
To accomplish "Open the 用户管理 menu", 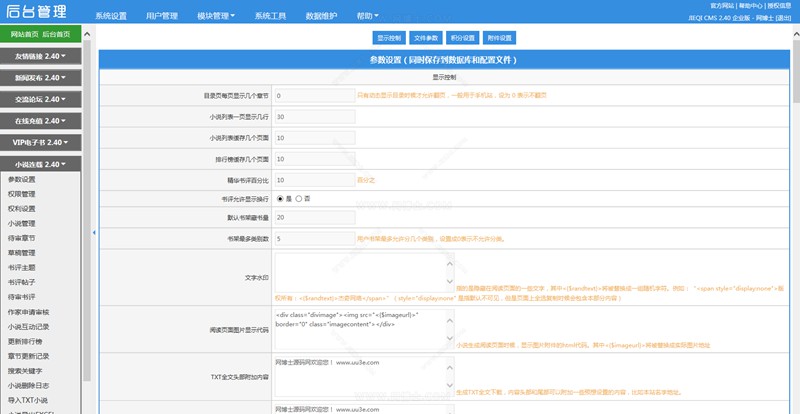I will pyautogui.click(x=162, y=16).
